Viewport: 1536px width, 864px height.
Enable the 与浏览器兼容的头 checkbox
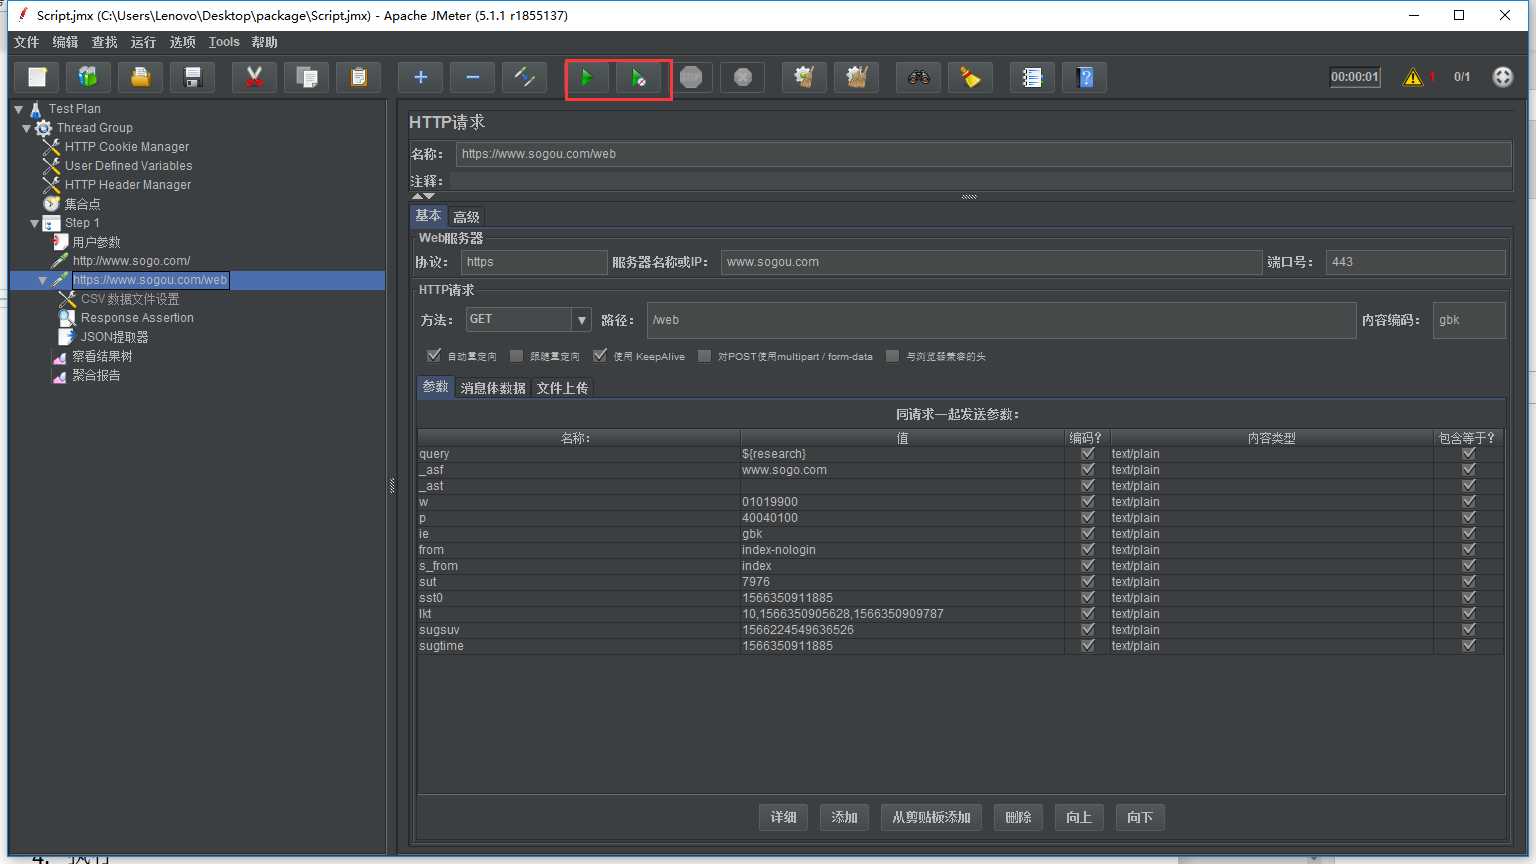[893, 355]
